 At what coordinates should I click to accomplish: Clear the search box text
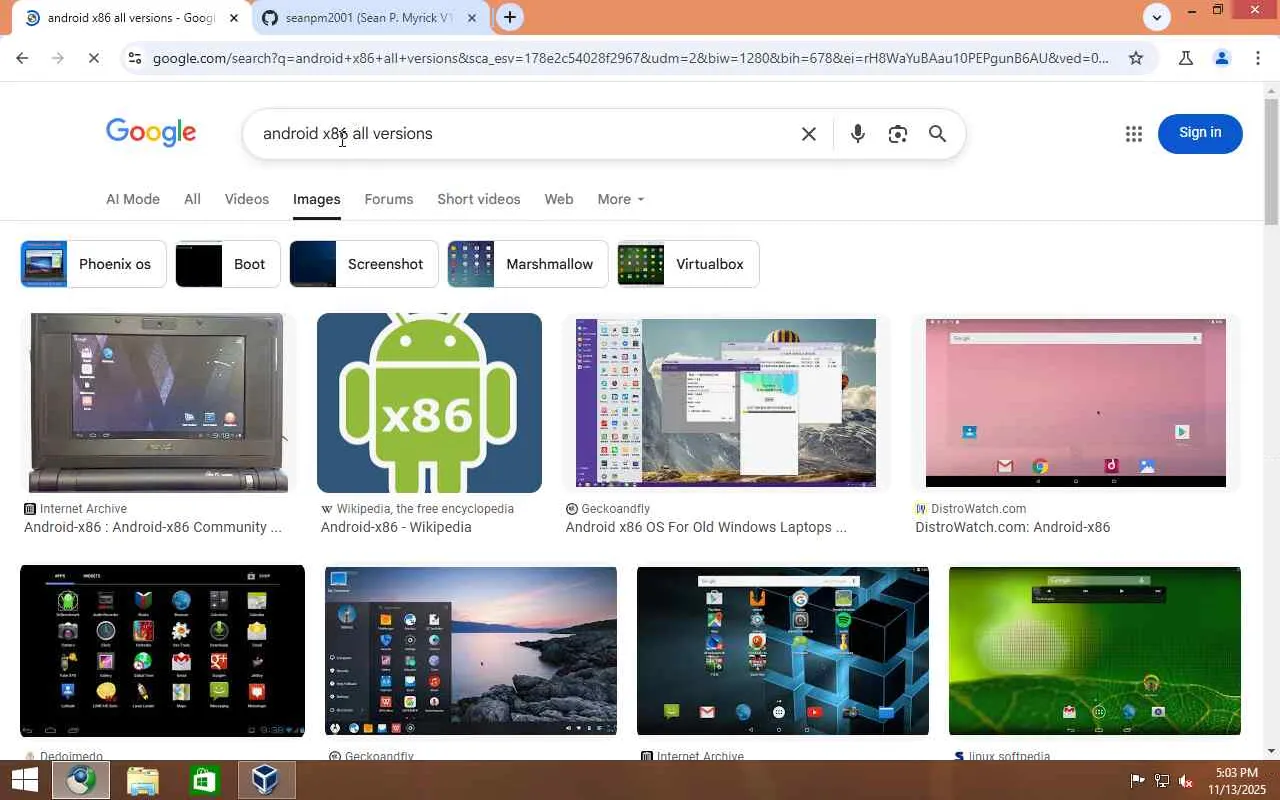[x=809, y=134]
